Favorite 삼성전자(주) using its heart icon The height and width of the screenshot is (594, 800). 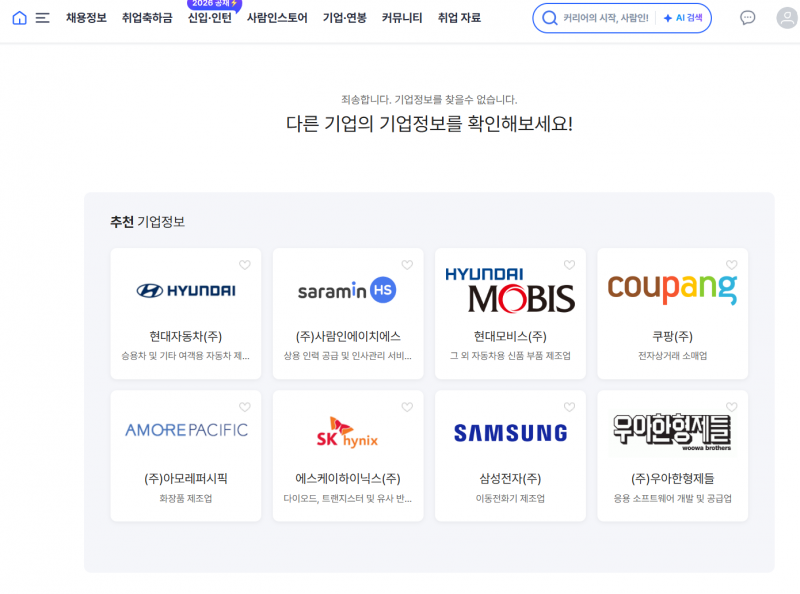pyautogui.click(x=569, y=407)
